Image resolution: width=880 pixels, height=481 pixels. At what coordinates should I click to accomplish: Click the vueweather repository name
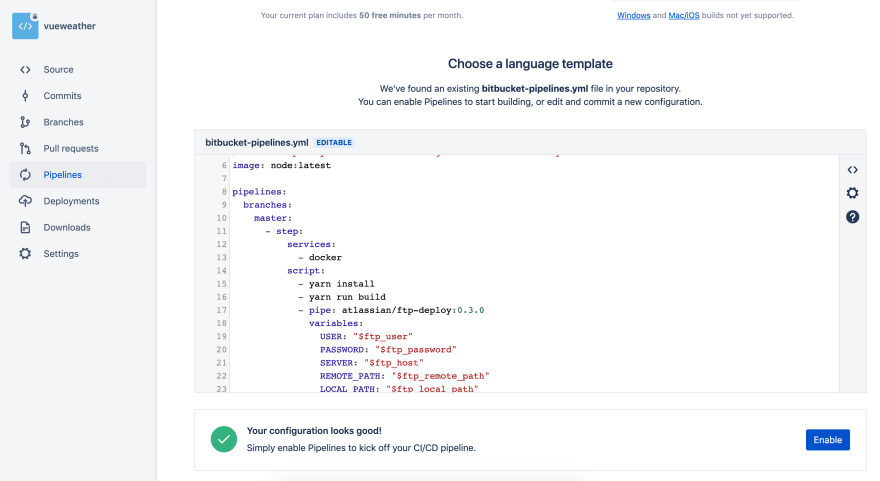(70, 26)
